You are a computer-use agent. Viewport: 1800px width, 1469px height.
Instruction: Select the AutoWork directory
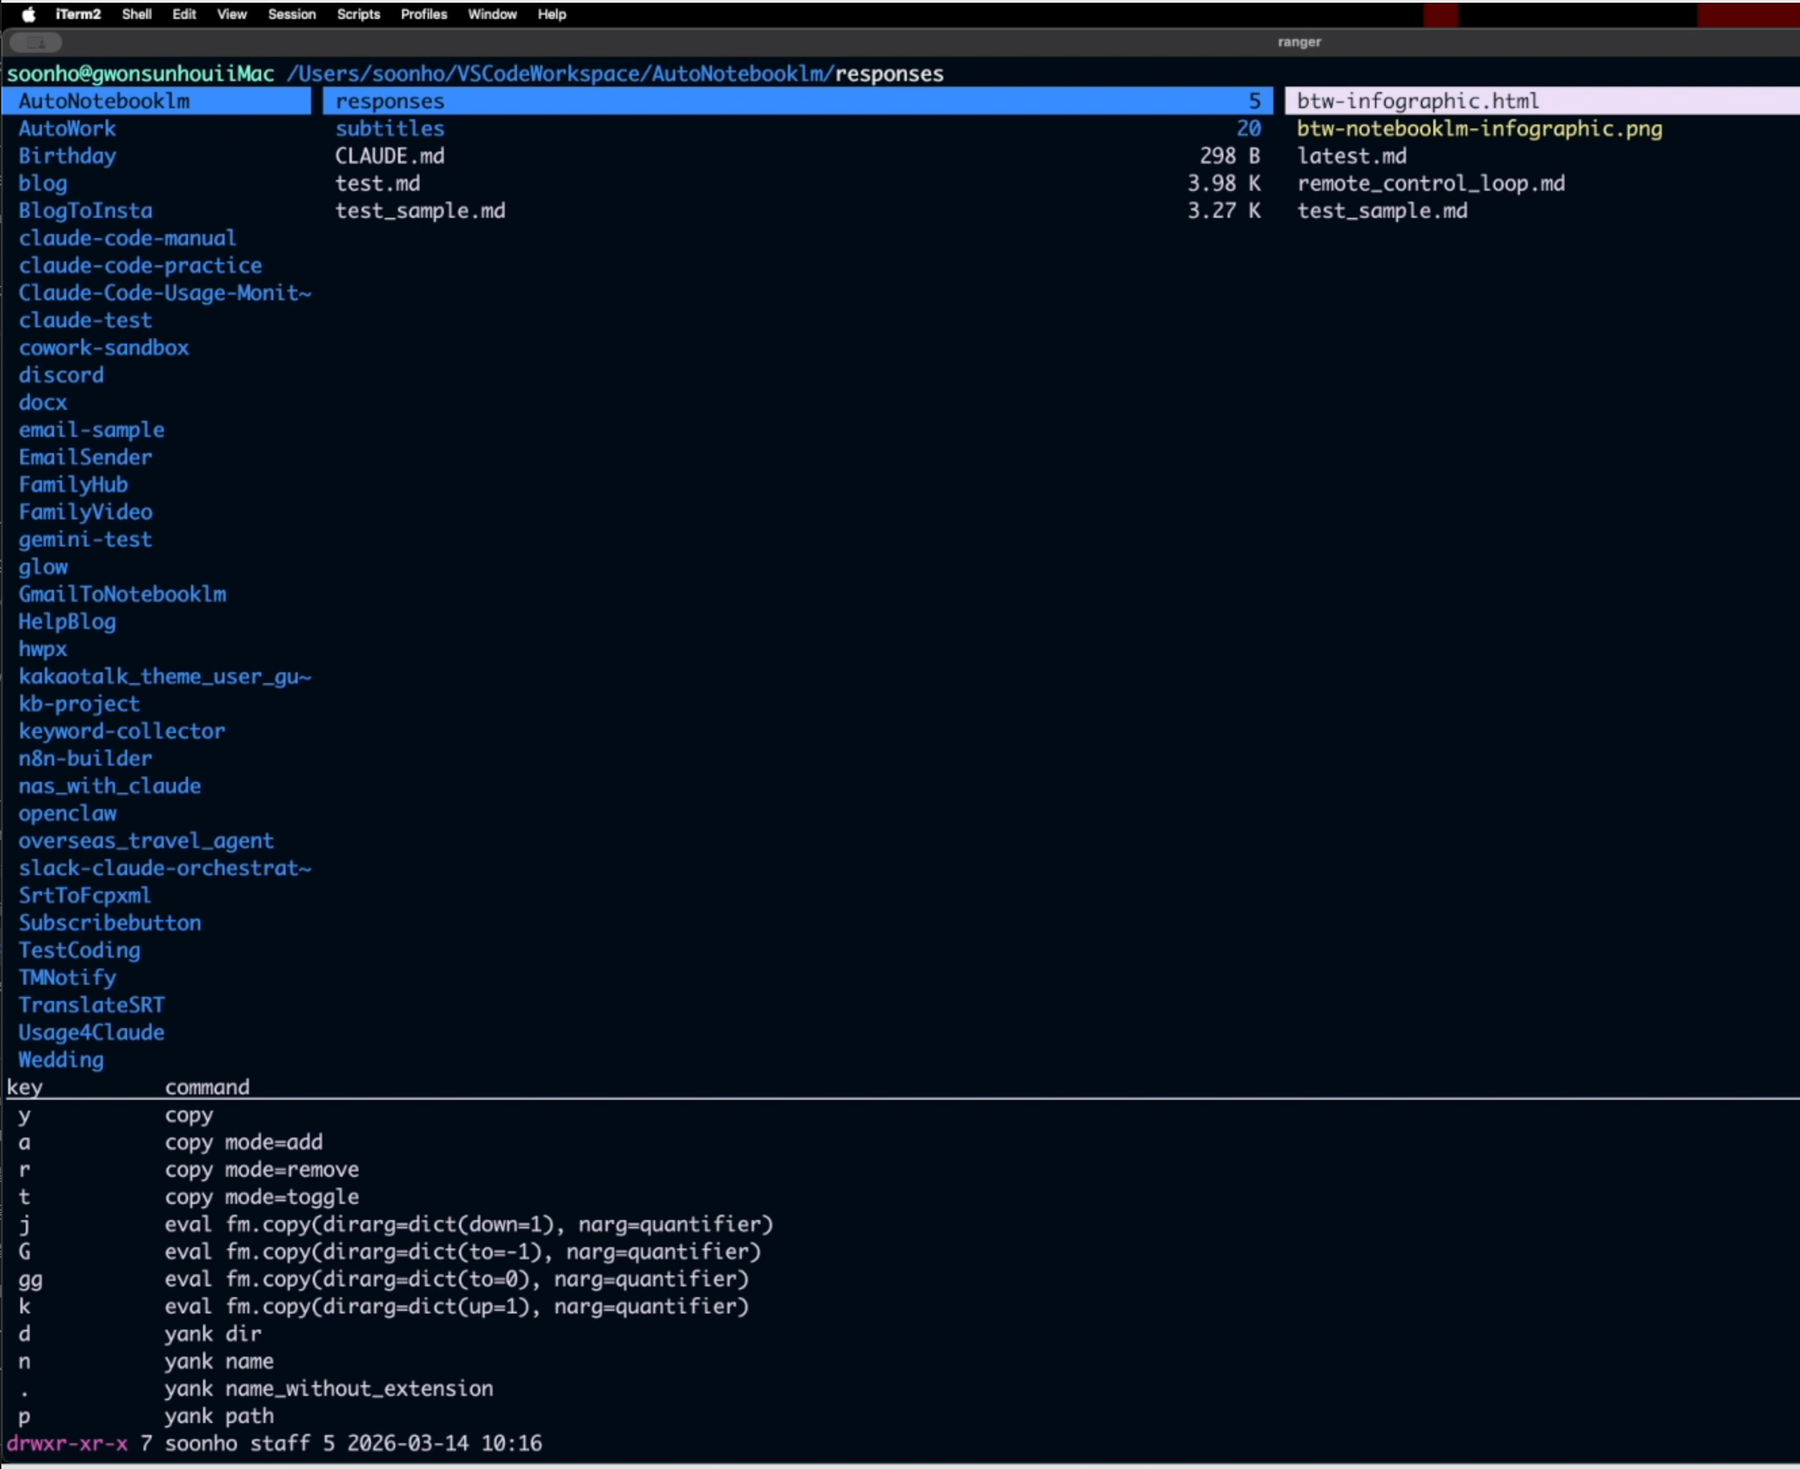pyautogui.click(x=67, y=128)
